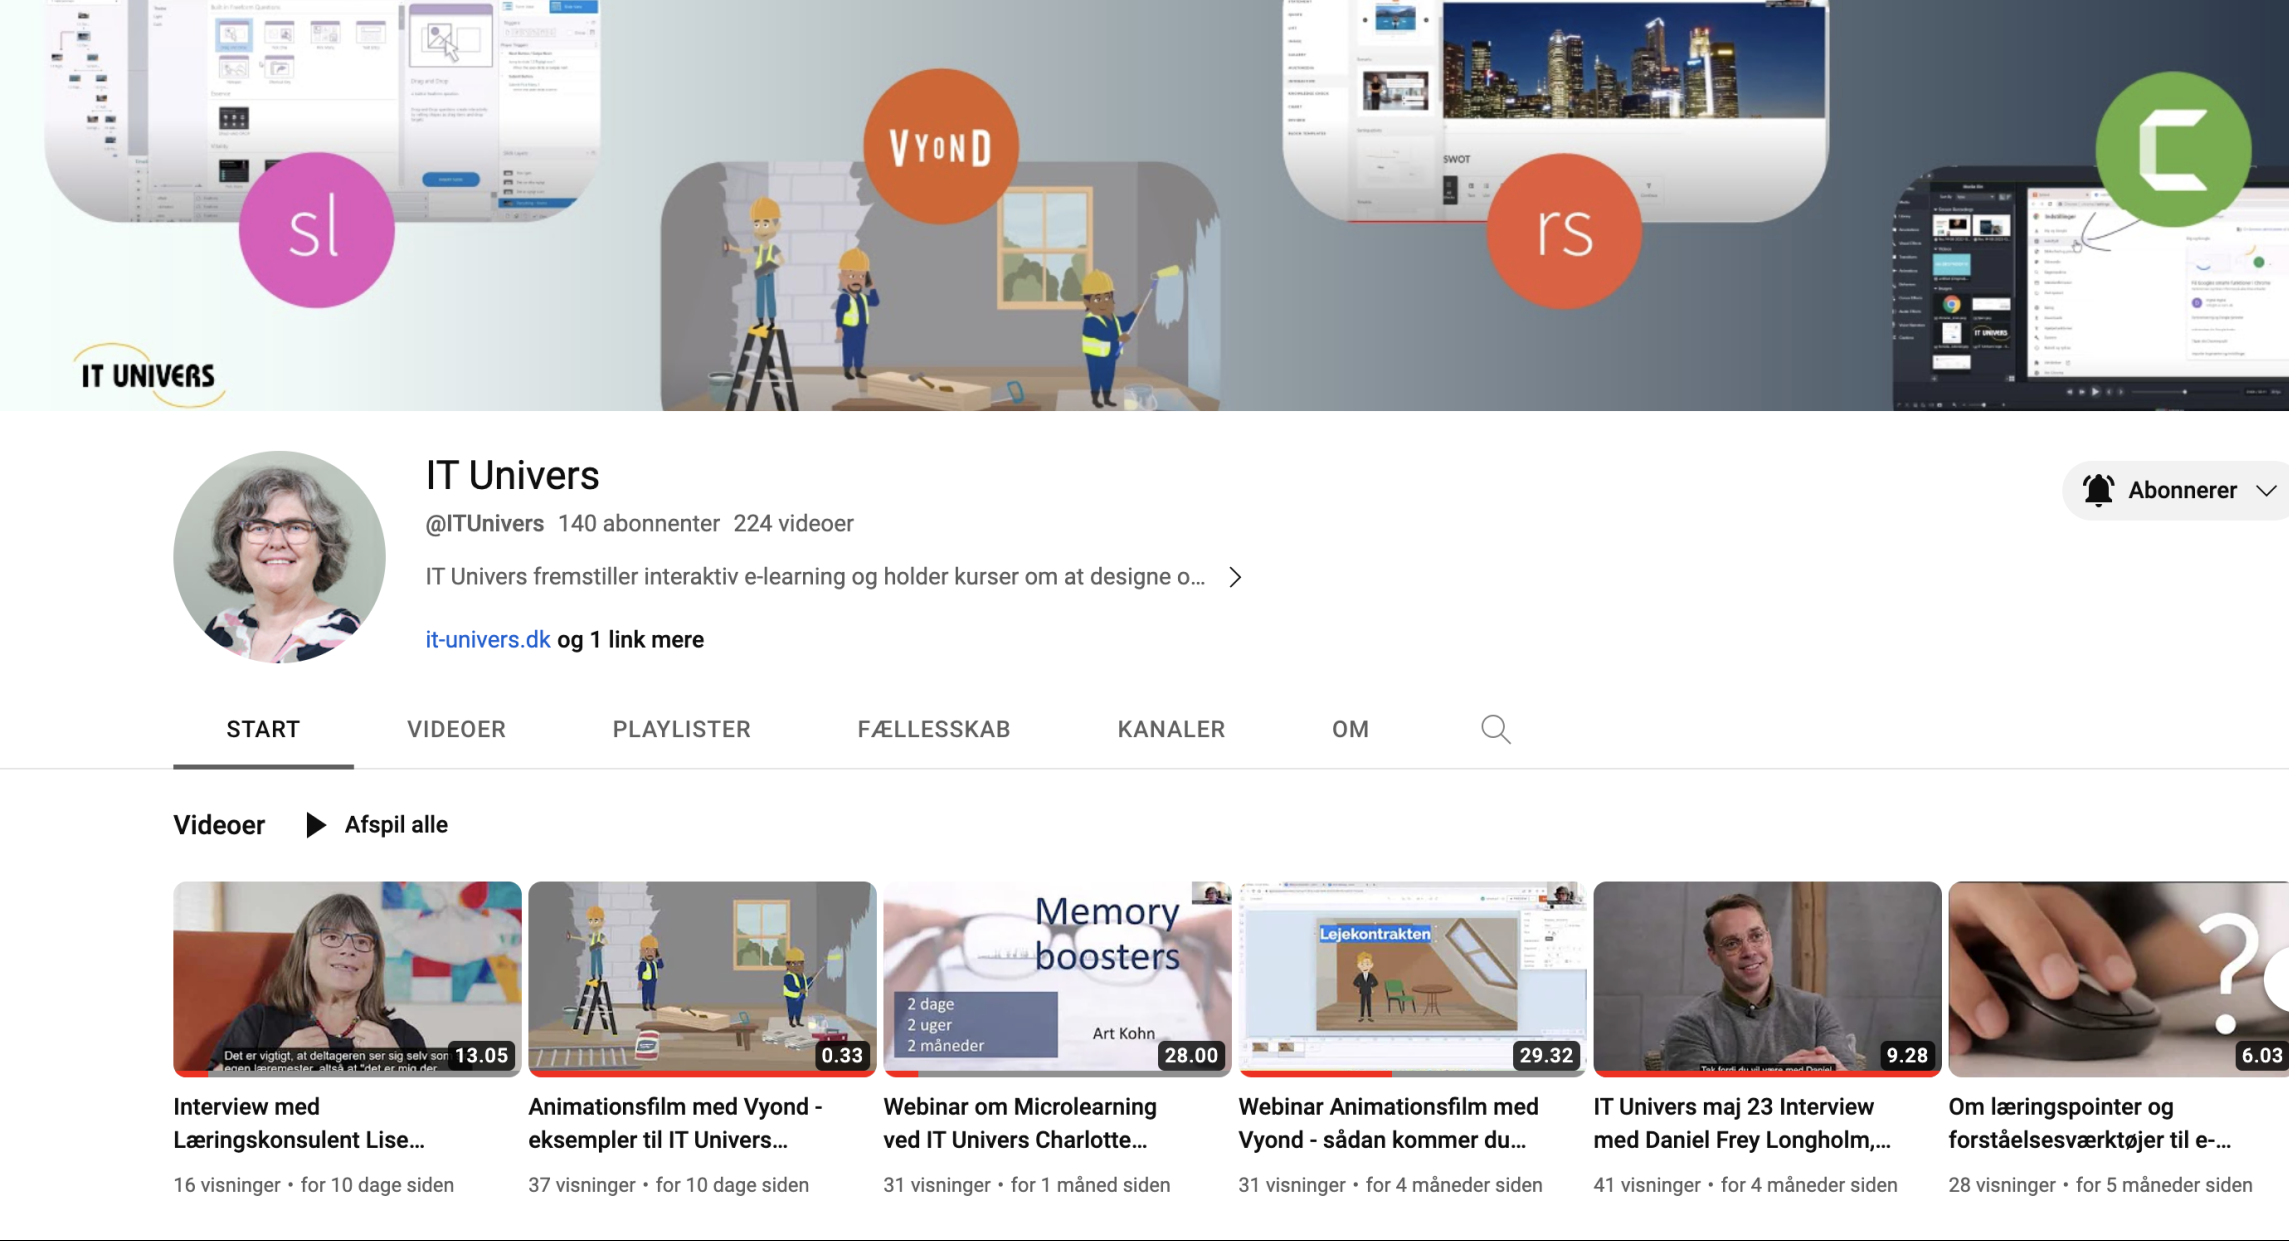The width and height of the screenshot is (2289, 1241).
Task: Click title 'Interview med Læringskonsulent Lise…'
Action: pyautogui.click(x=299, y=1123)
